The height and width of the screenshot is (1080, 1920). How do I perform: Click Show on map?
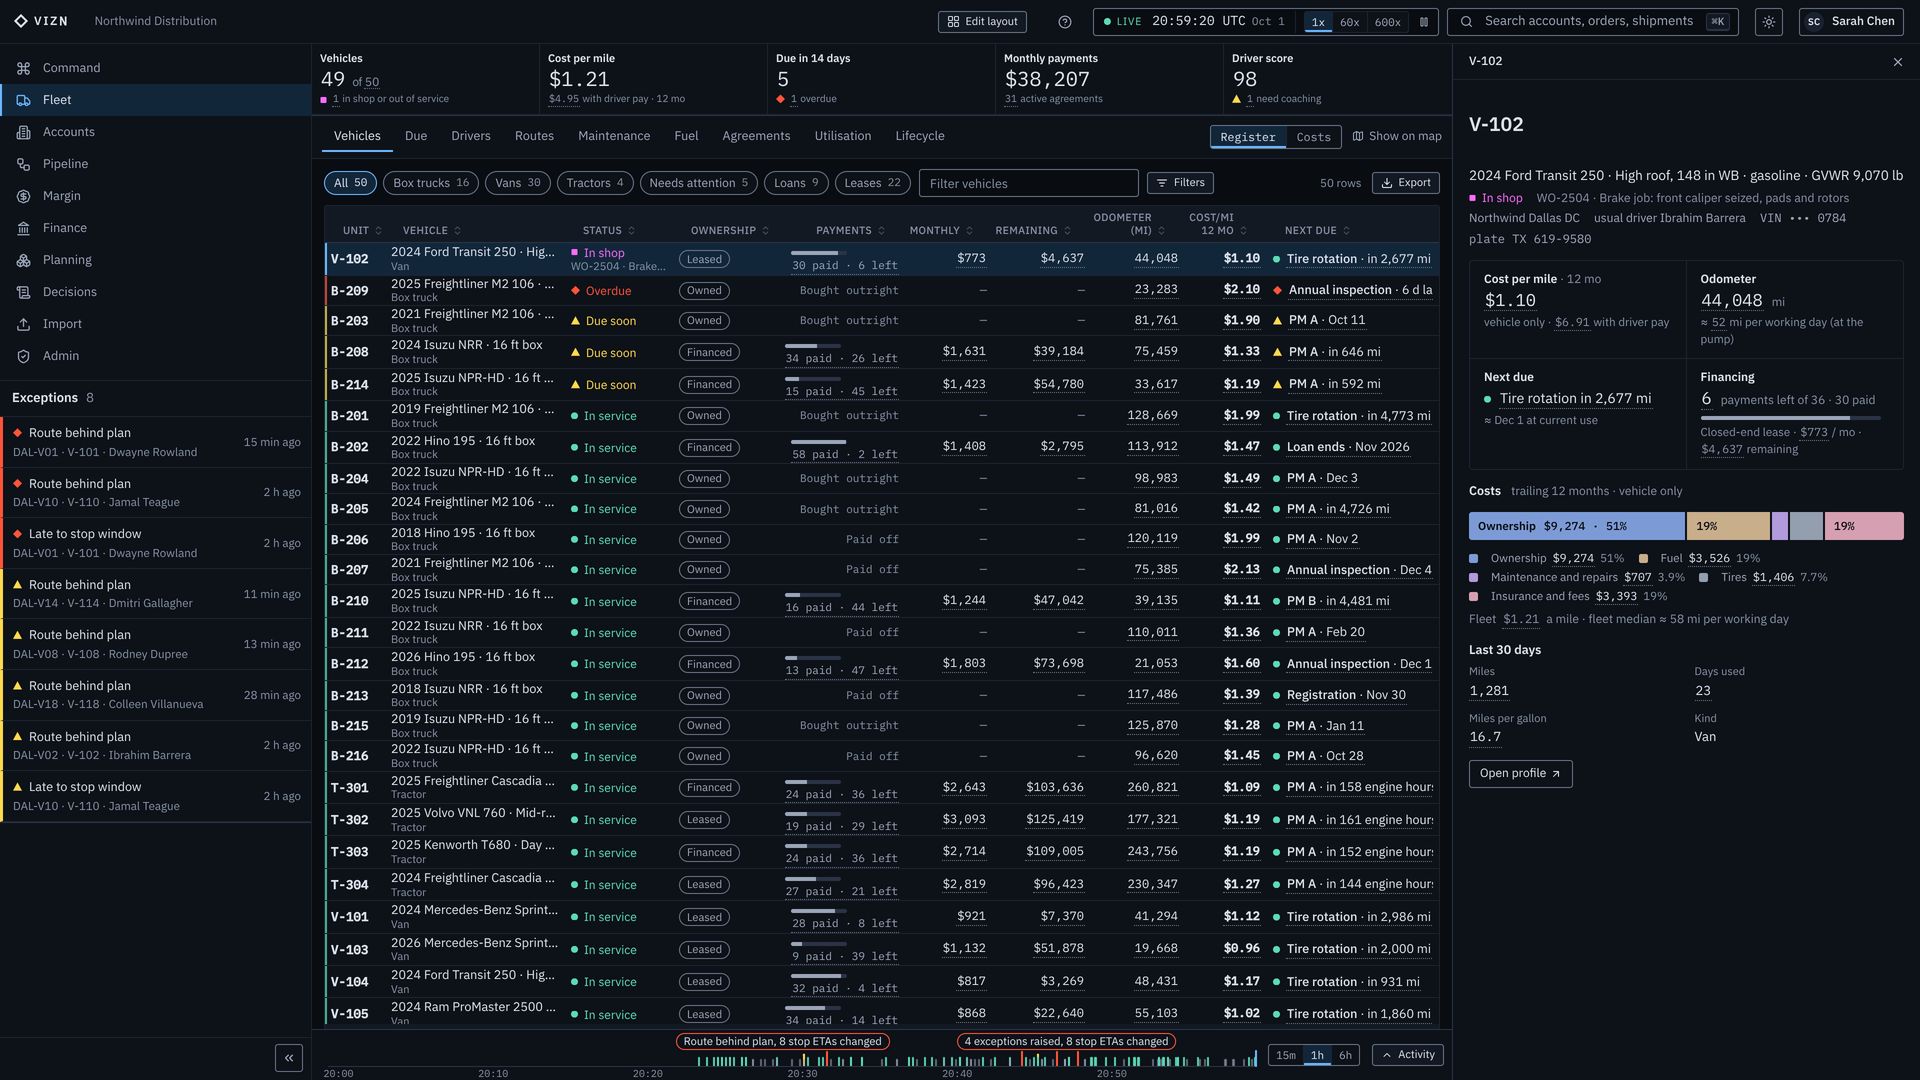coord(1397,137)
